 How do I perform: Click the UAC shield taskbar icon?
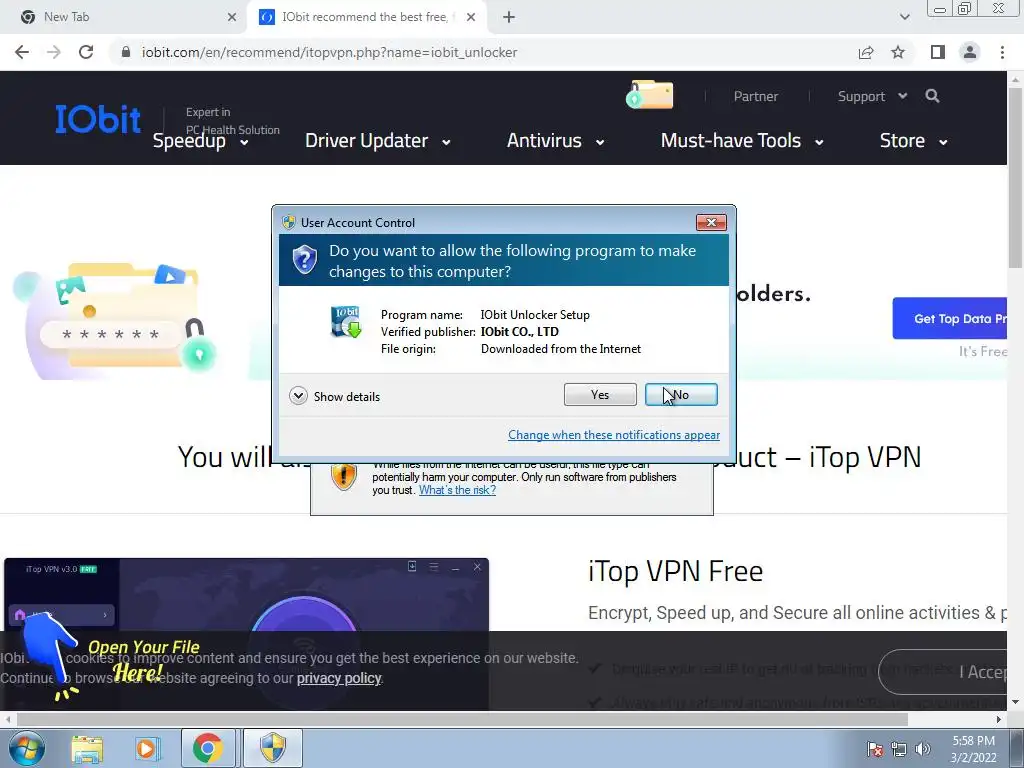click(272, 748)
